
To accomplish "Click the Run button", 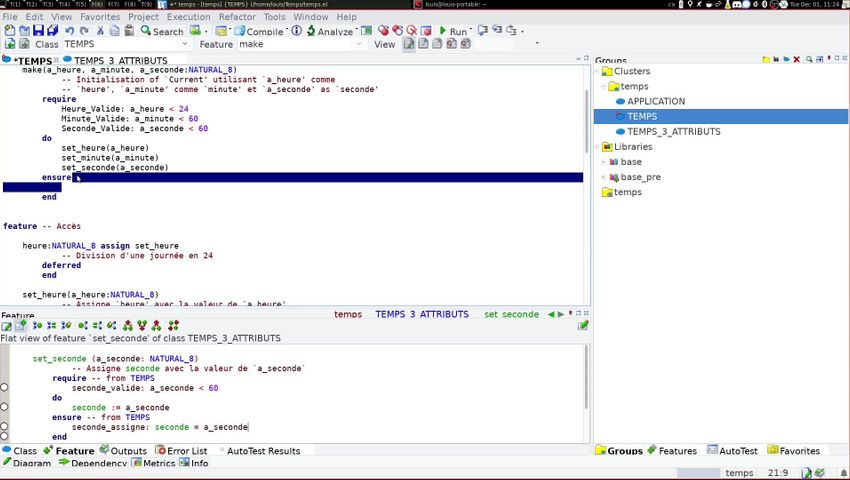I will point(453,31).
